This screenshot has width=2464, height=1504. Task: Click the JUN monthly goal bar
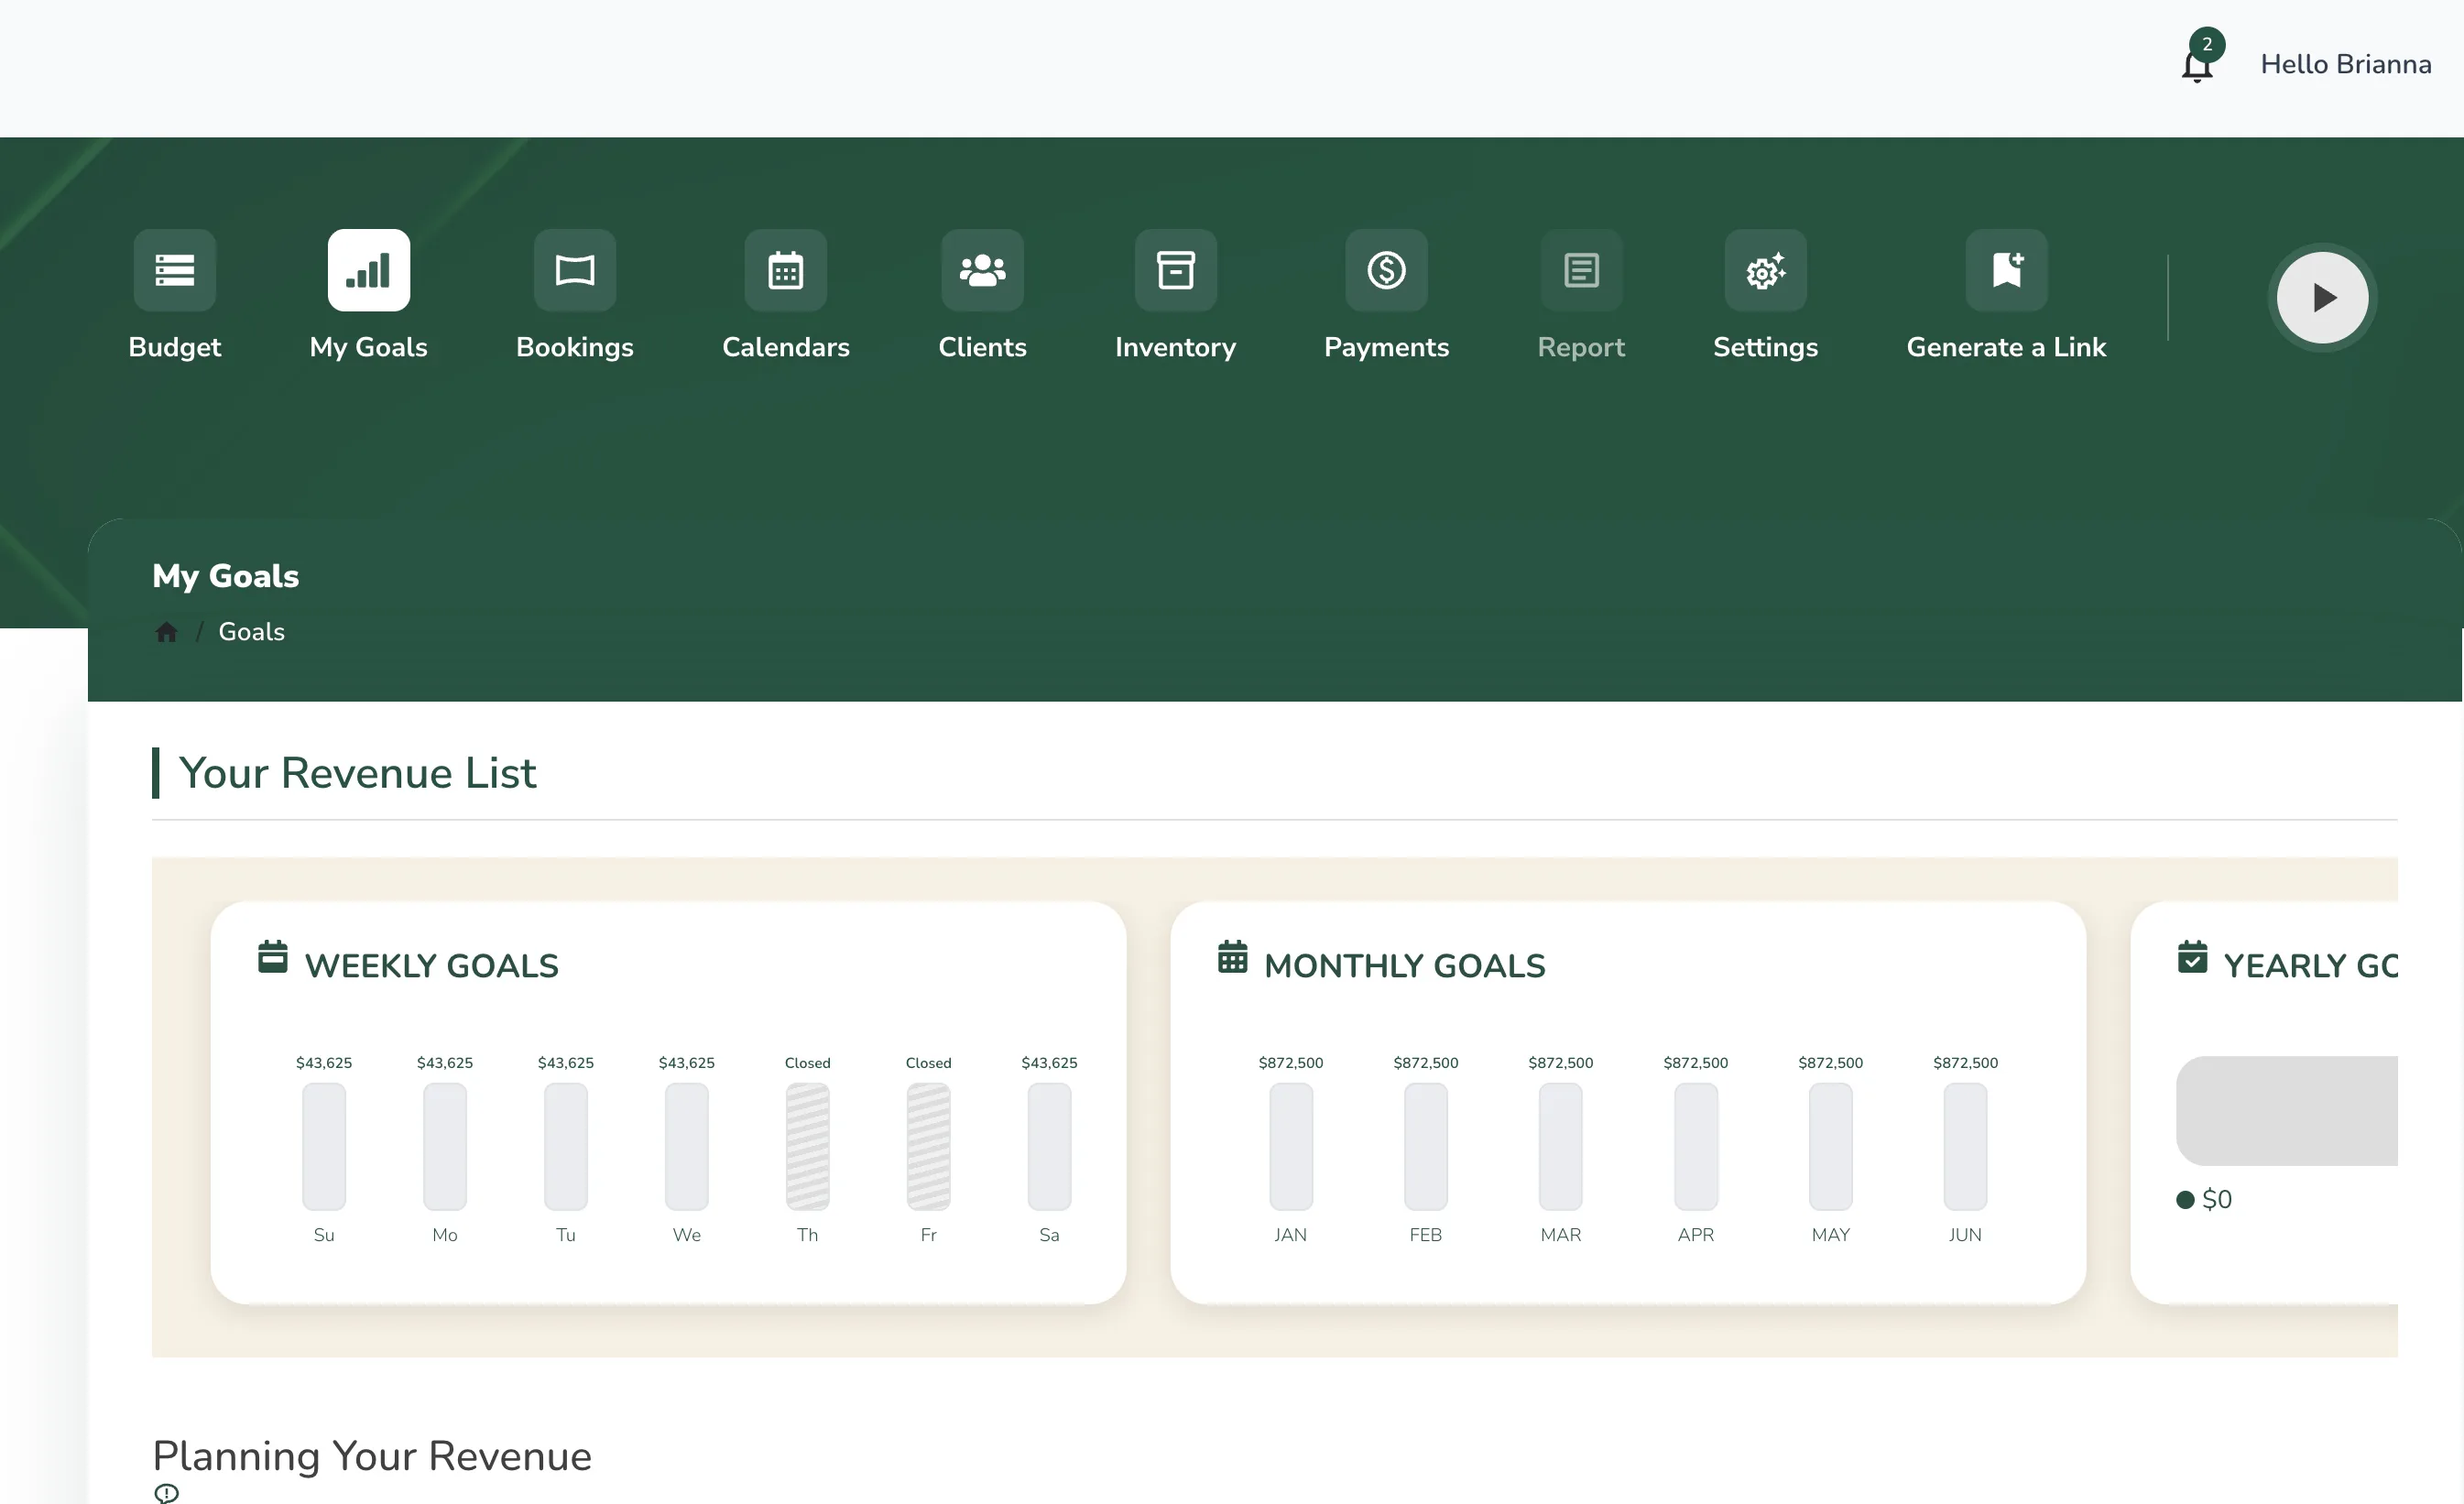pos(1966,1147)
